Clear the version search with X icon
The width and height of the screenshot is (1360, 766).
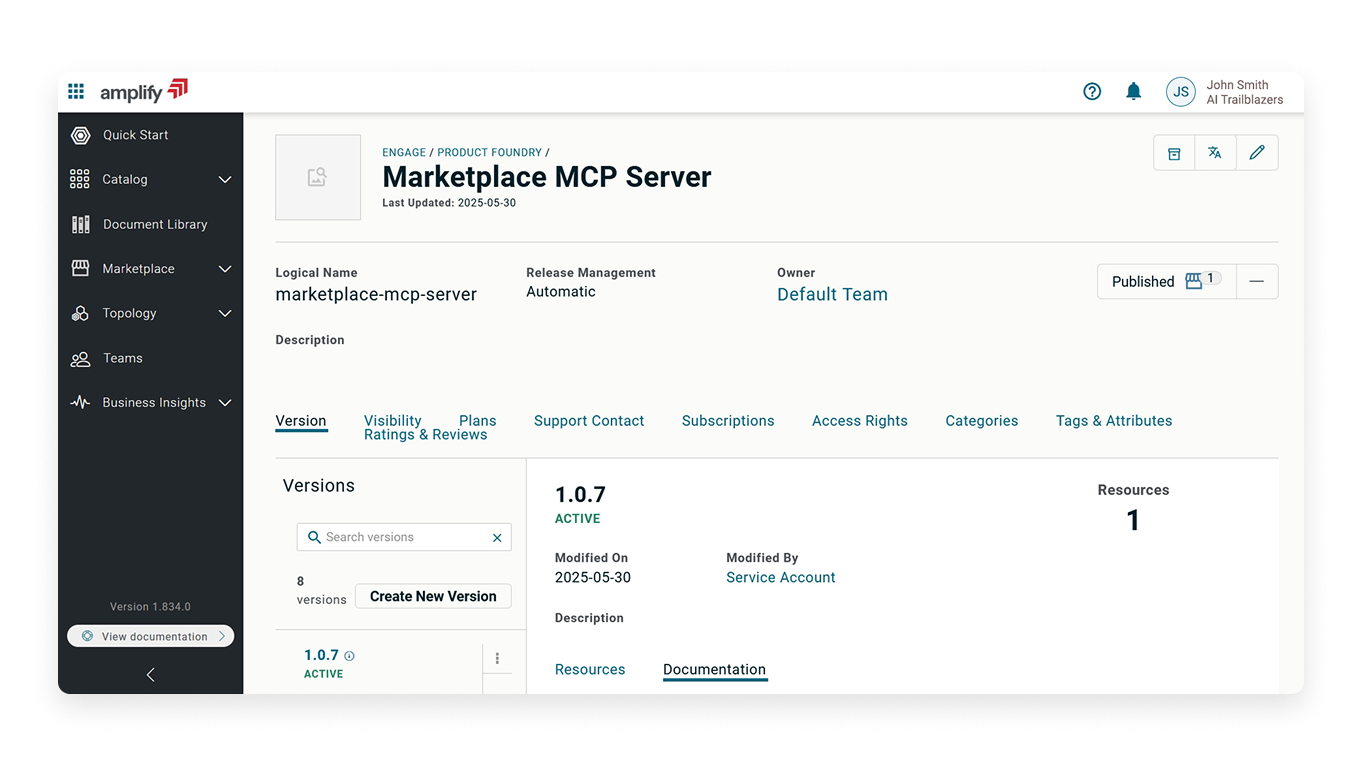[497, 538]
